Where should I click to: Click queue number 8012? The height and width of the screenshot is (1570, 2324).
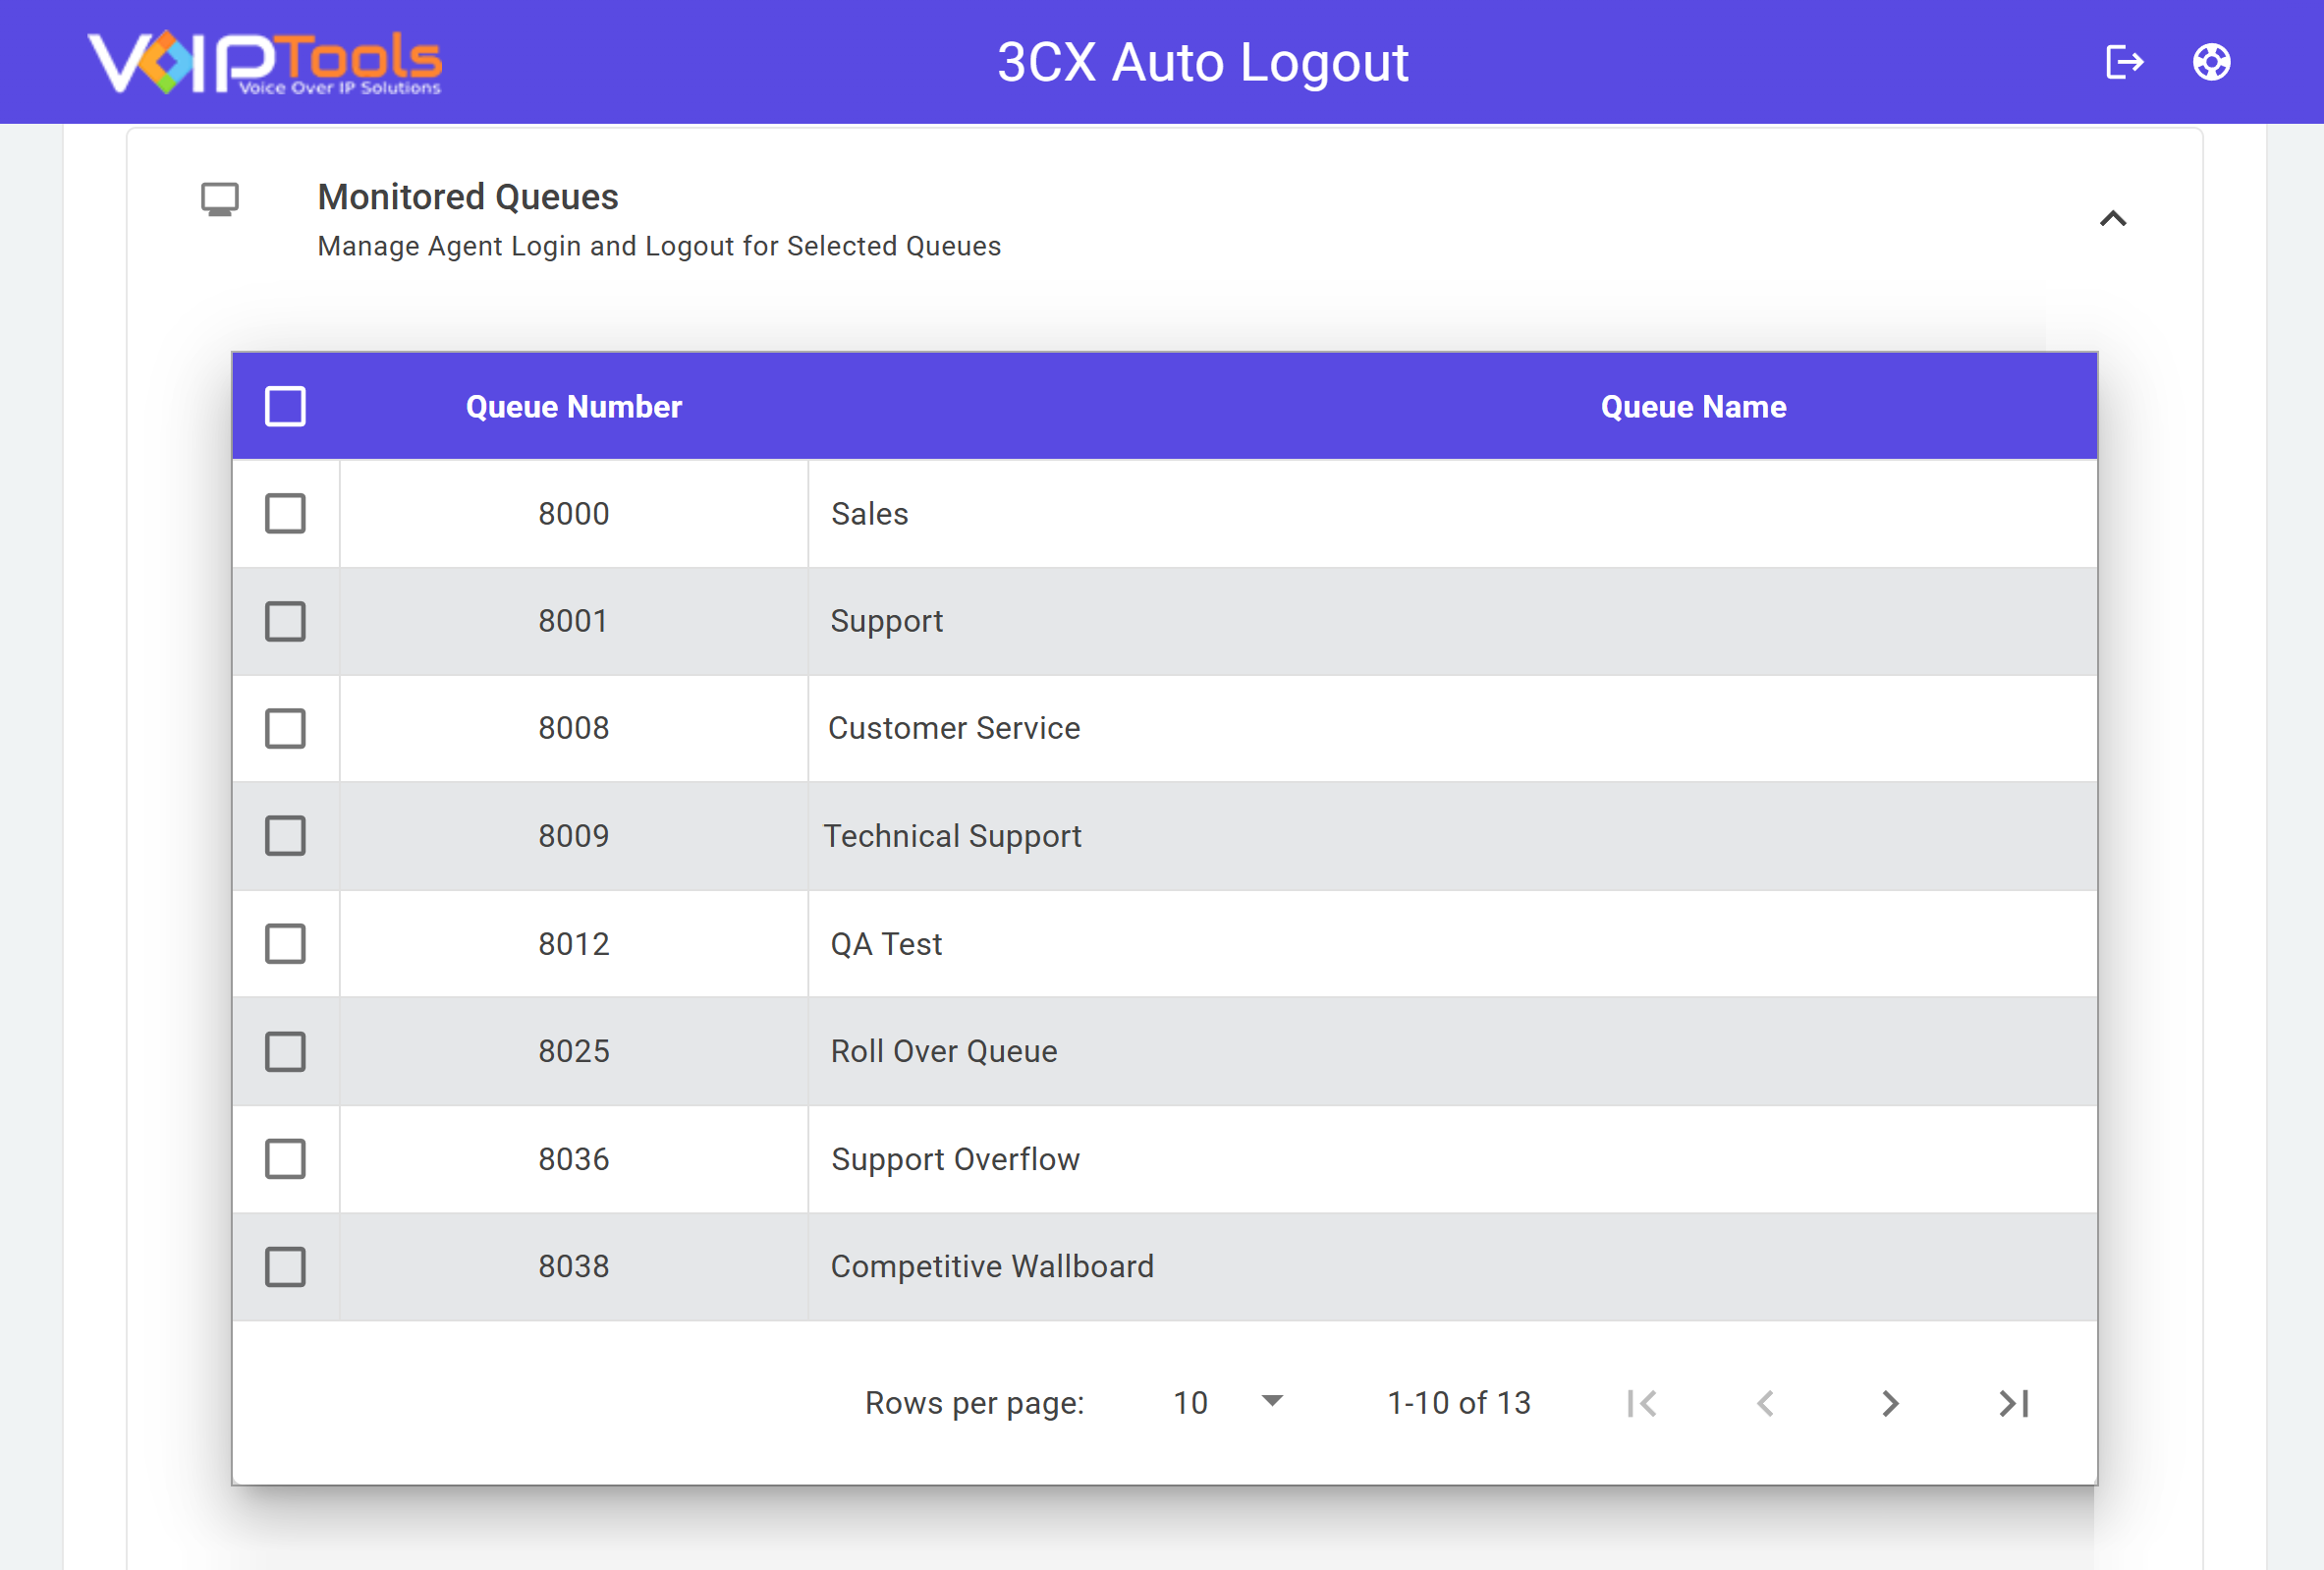[x=574, y=943]
